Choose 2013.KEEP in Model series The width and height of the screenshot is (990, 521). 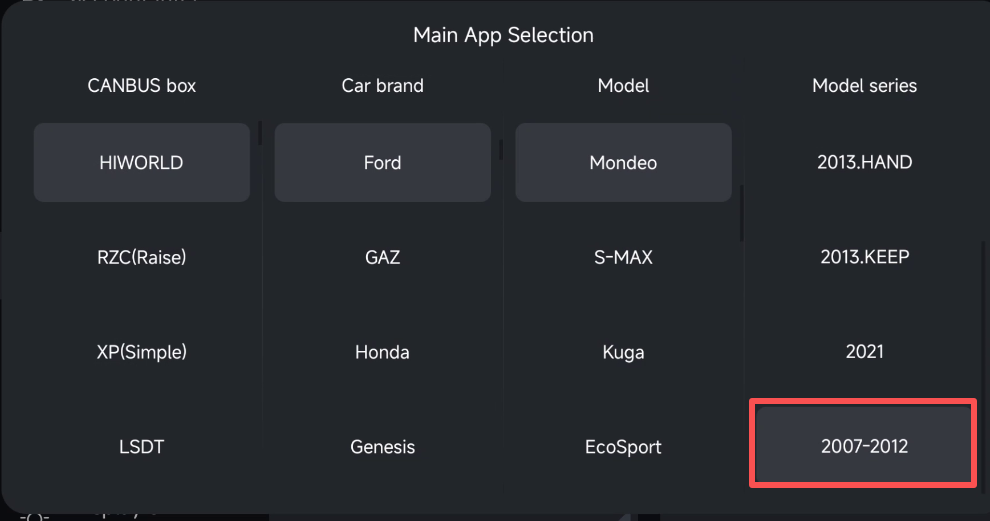pyautogui.click(x=864, y=257)
